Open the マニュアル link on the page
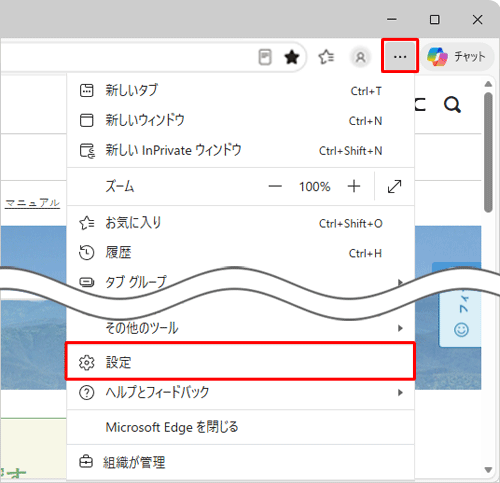 tap(32, 203)
